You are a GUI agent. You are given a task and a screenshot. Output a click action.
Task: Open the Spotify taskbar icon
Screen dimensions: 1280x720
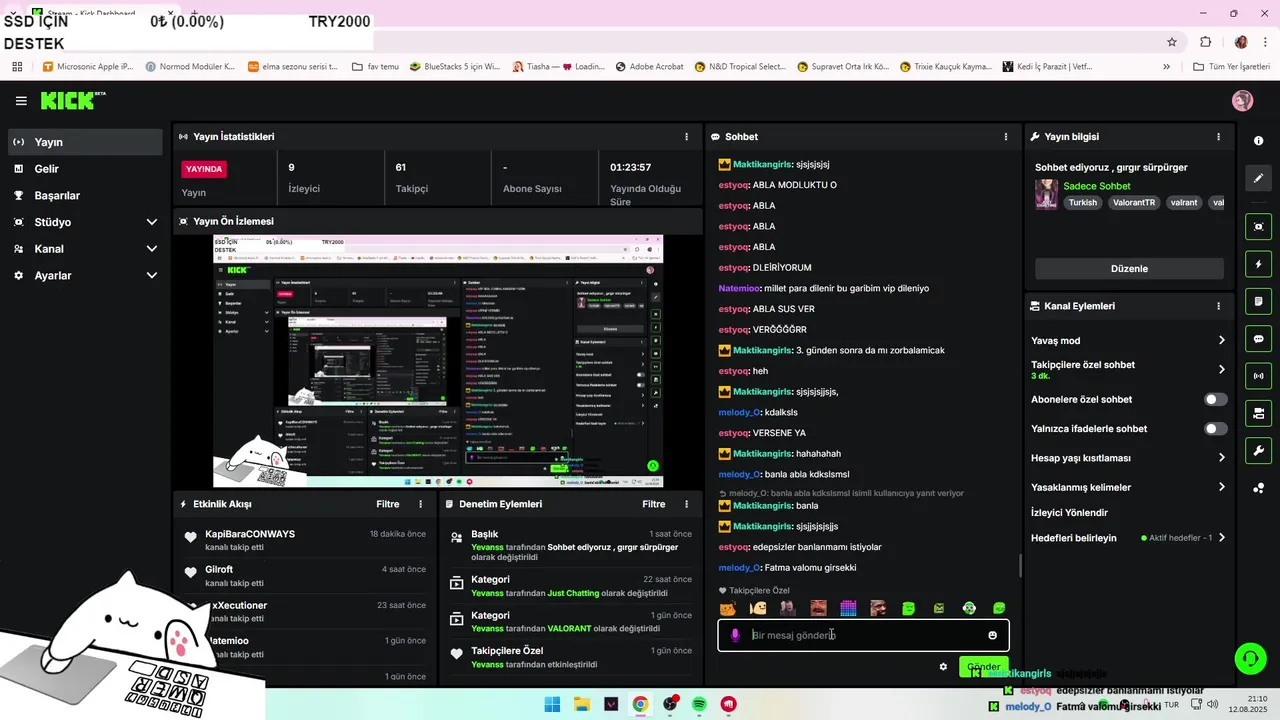[x=699, y=704]
